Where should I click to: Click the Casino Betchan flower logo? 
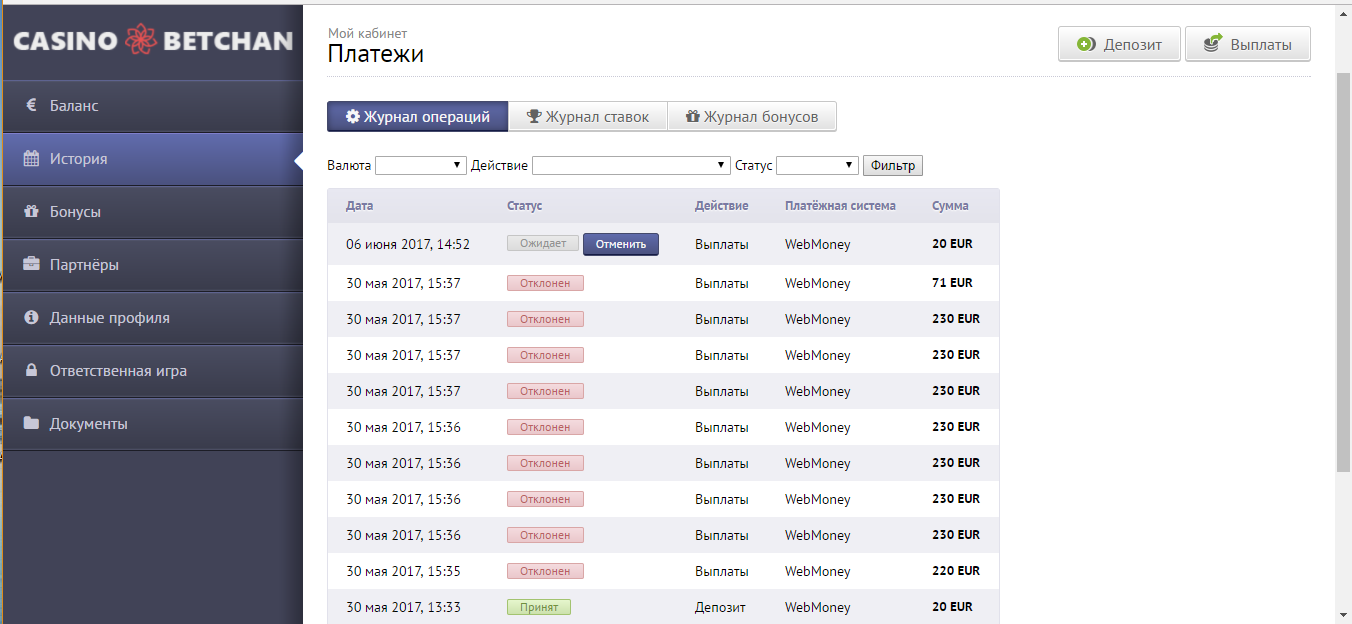pyautogui.click(x=142, y=41)
